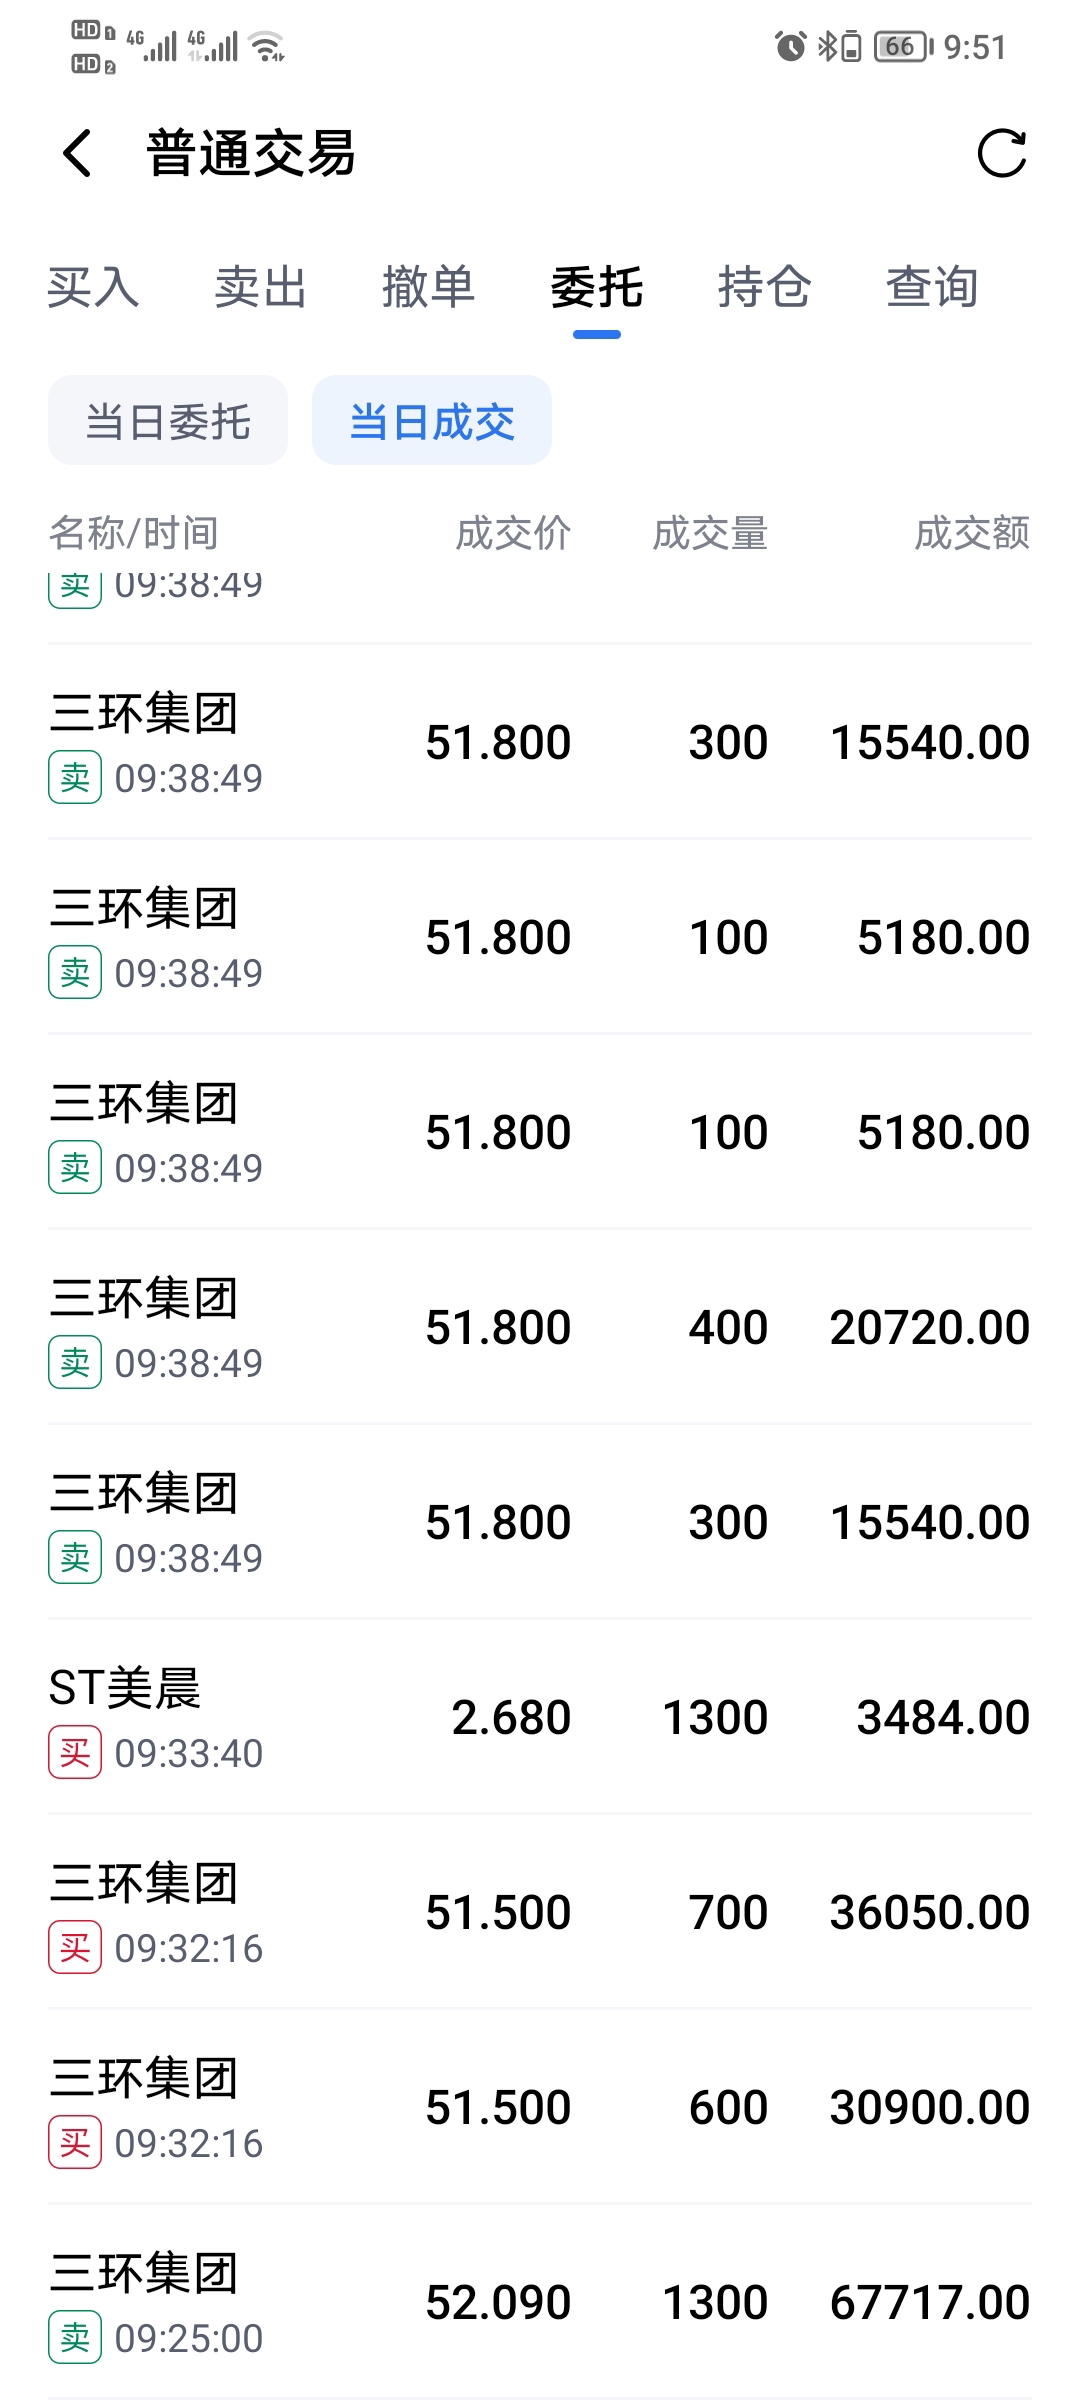The image size is (1080, 2400).
Task: Tap the back arrow icon
Action: pos(78,154)
